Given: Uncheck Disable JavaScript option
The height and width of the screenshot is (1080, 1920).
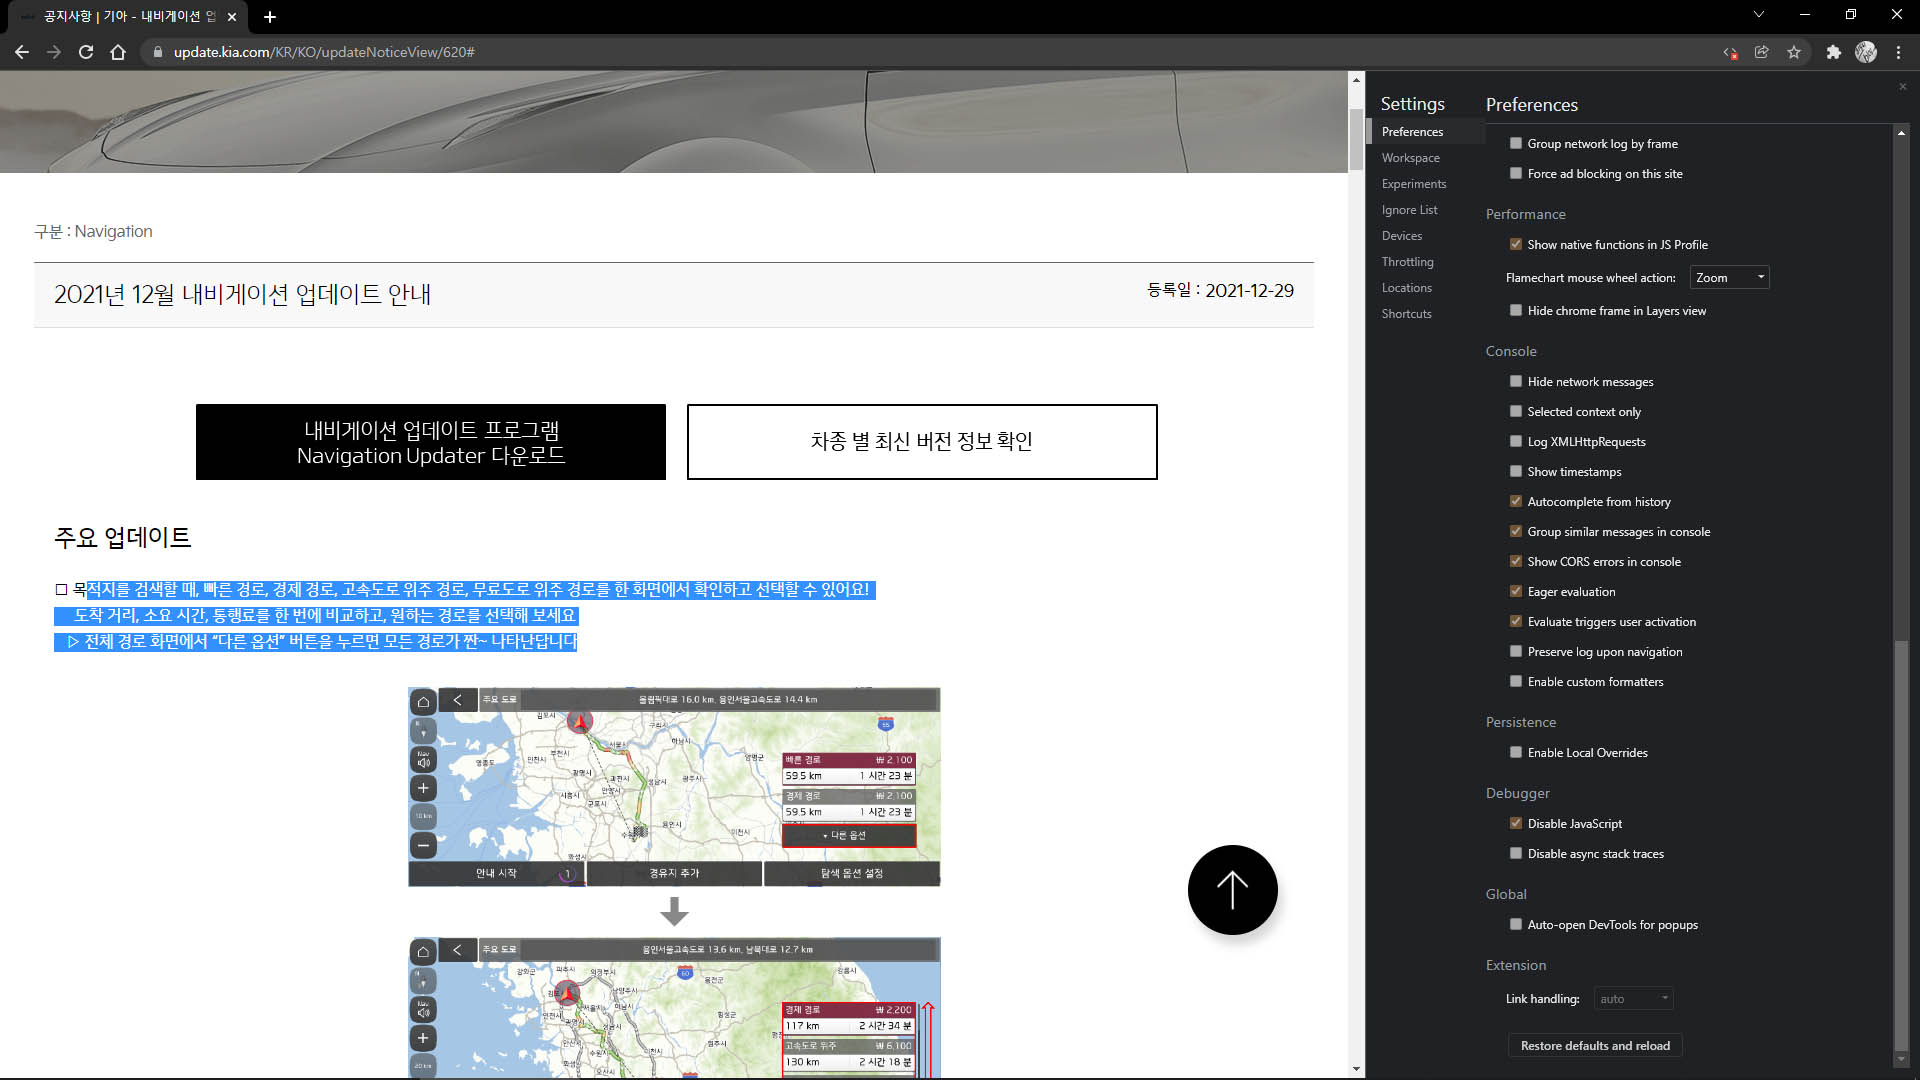Looking at the screenshot, I should [1516, 823].
